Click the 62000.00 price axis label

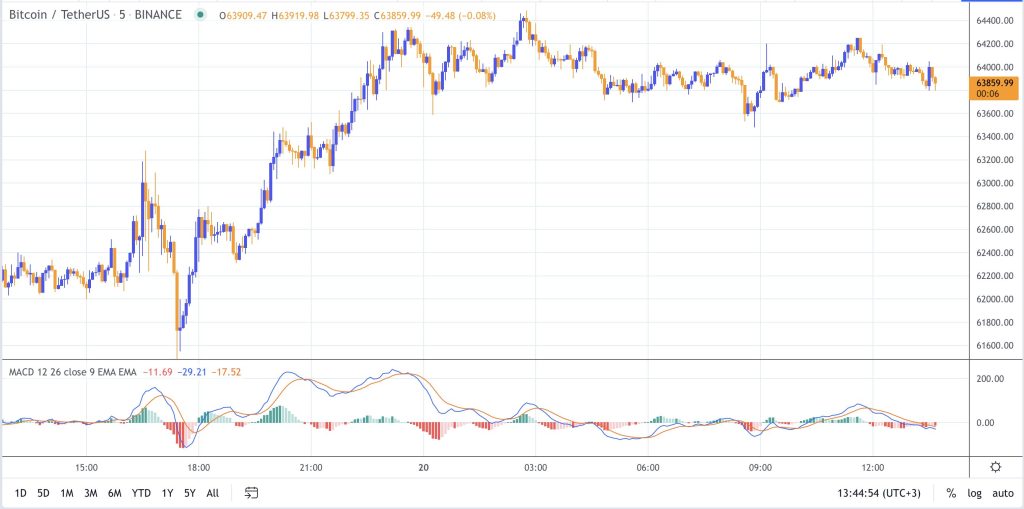click(x=993, y=299)
